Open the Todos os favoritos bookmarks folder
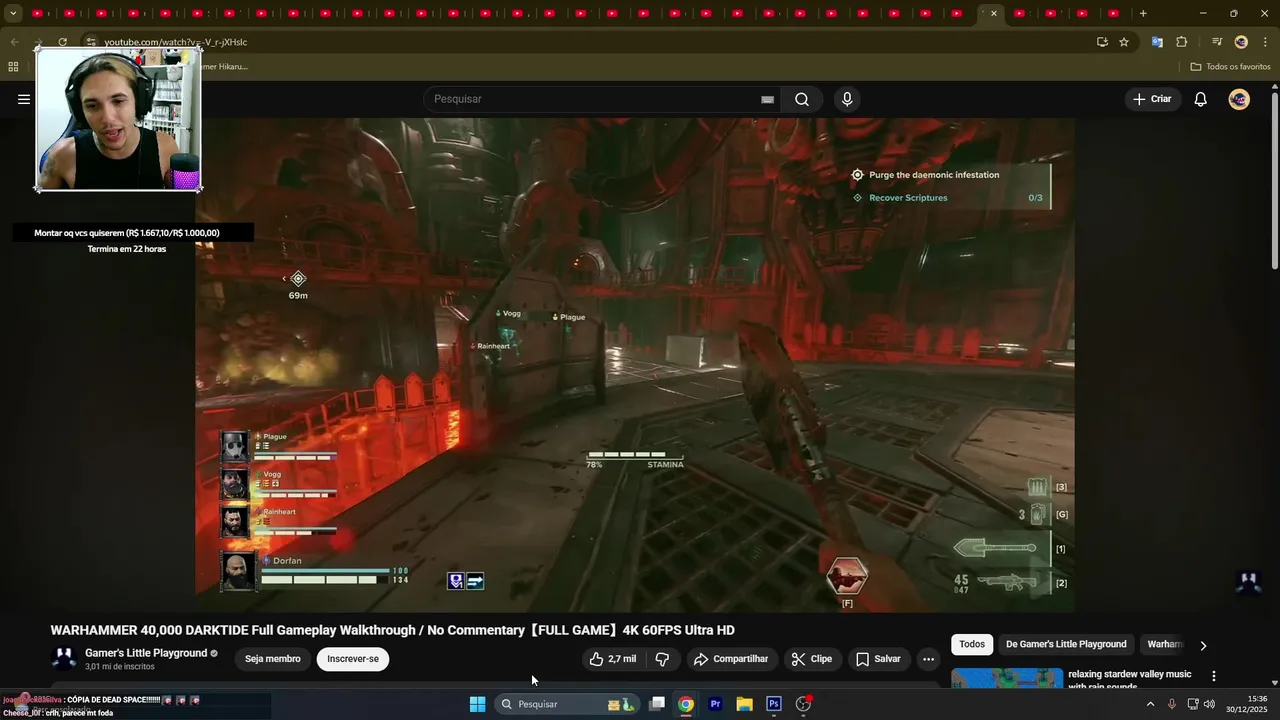This screenshot has height=720, width=1280. 1230,67
